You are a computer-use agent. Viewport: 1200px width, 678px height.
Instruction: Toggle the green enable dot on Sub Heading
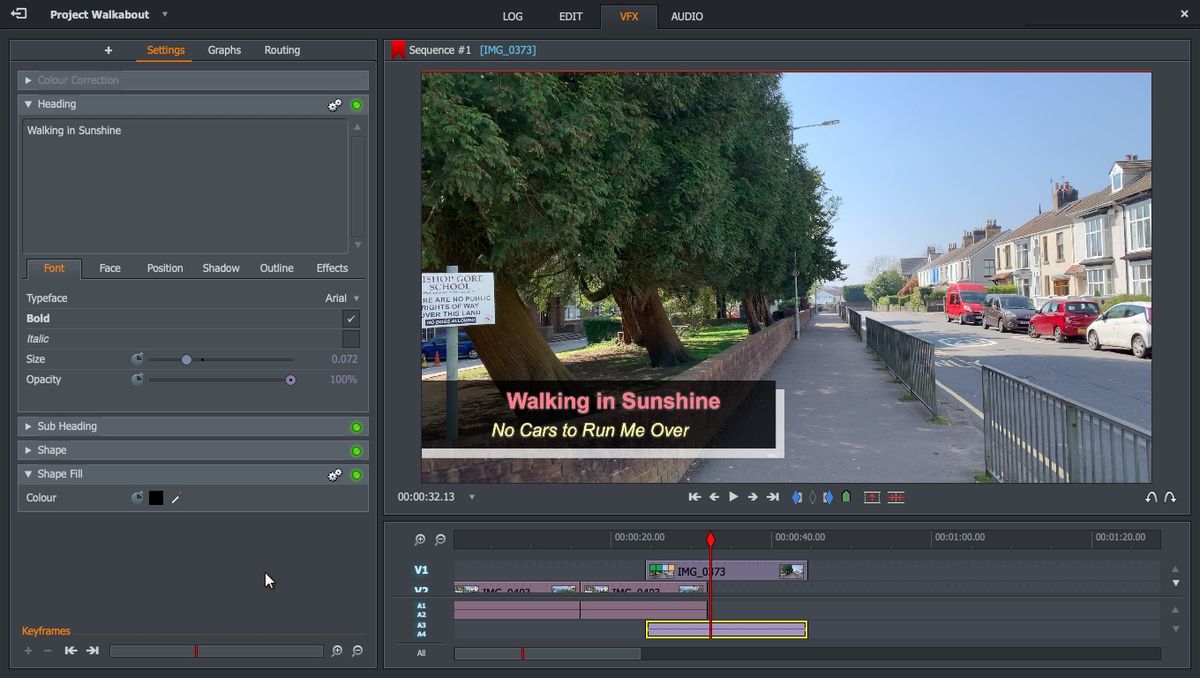tap(356, 426)
